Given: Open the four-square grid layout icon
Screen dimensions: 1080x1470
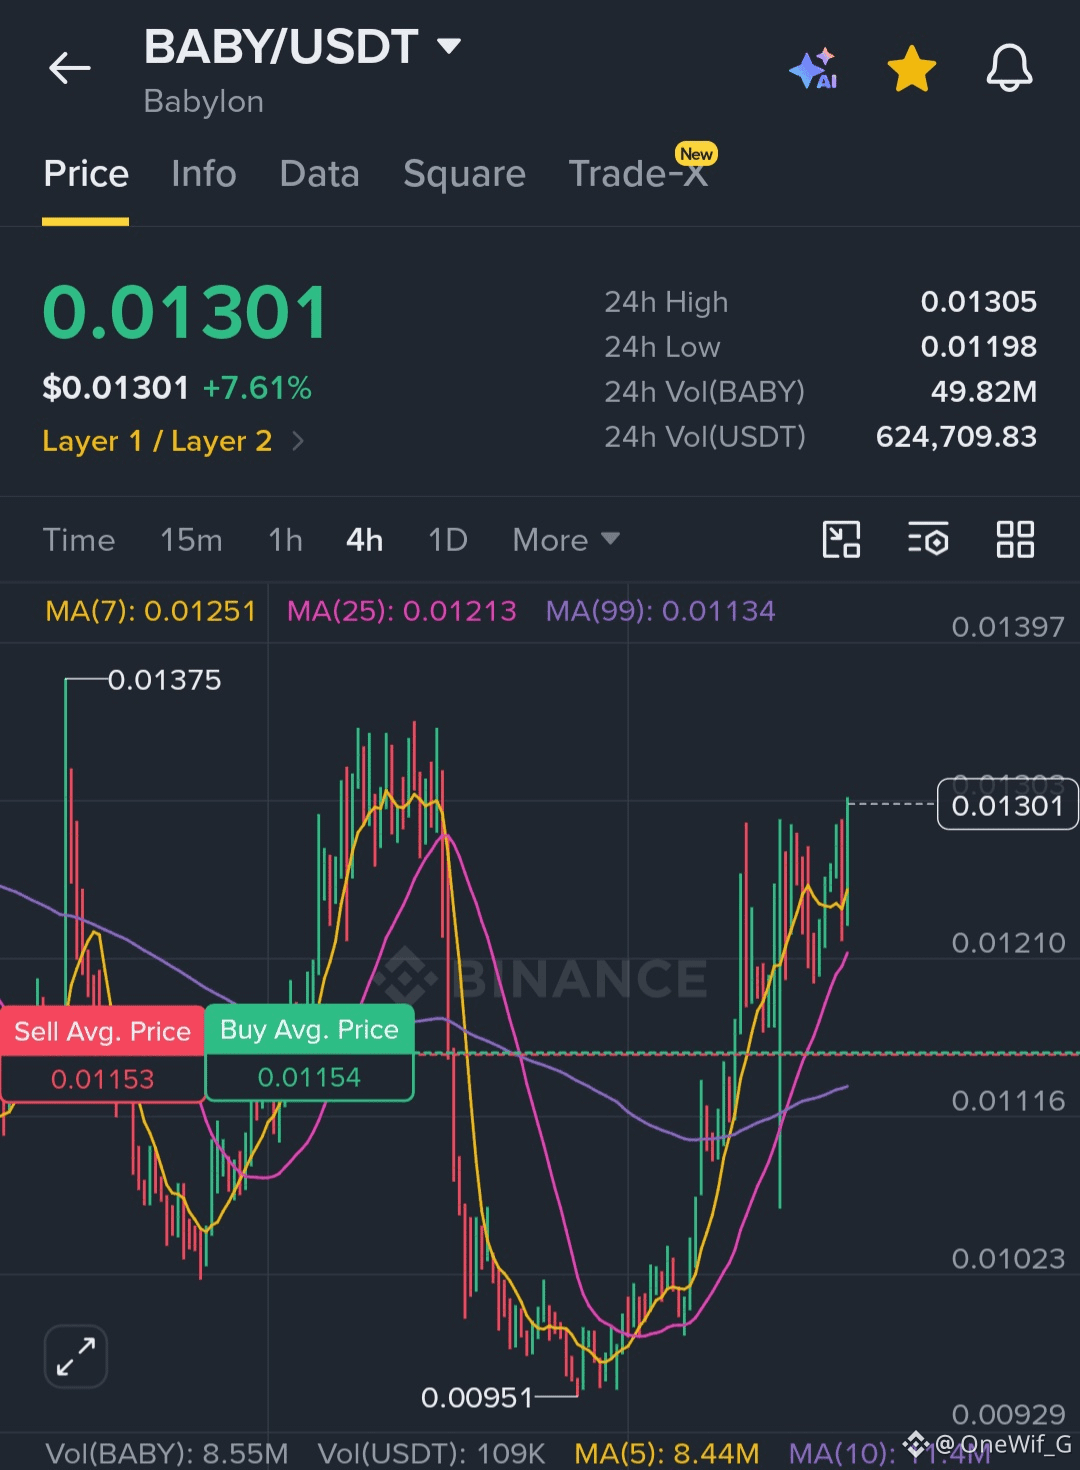Looking at the screenshot, I should 1015,540.
